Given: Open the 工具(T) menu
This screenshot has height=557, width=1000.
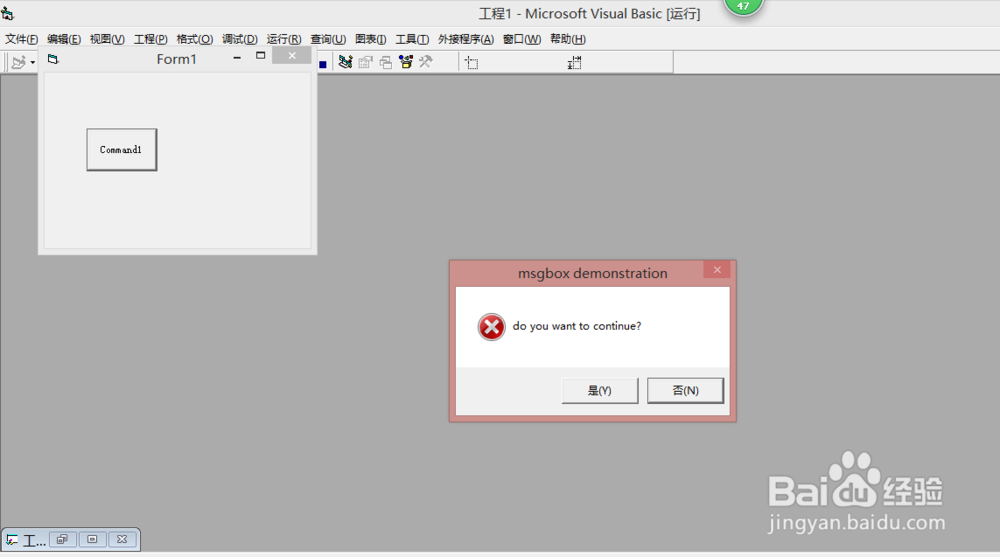Looking at the screenshot, I should (x=412, y=39).
